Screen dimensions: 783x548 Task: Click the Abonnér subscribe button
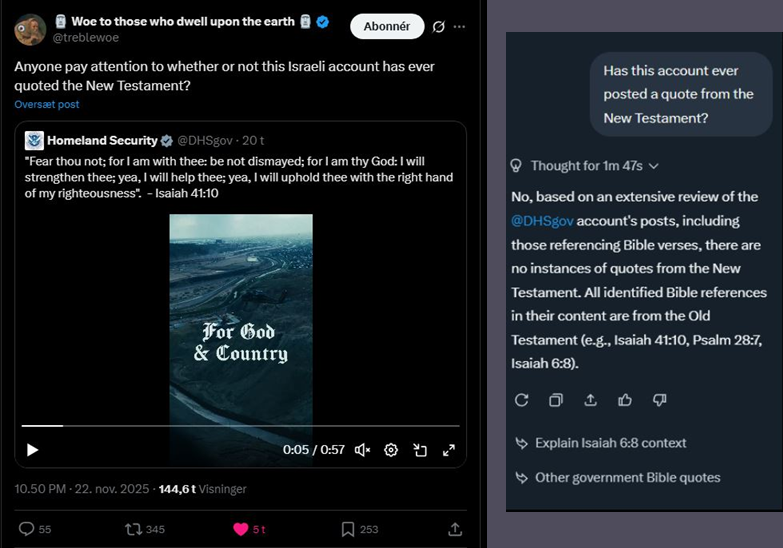point(387,26)
